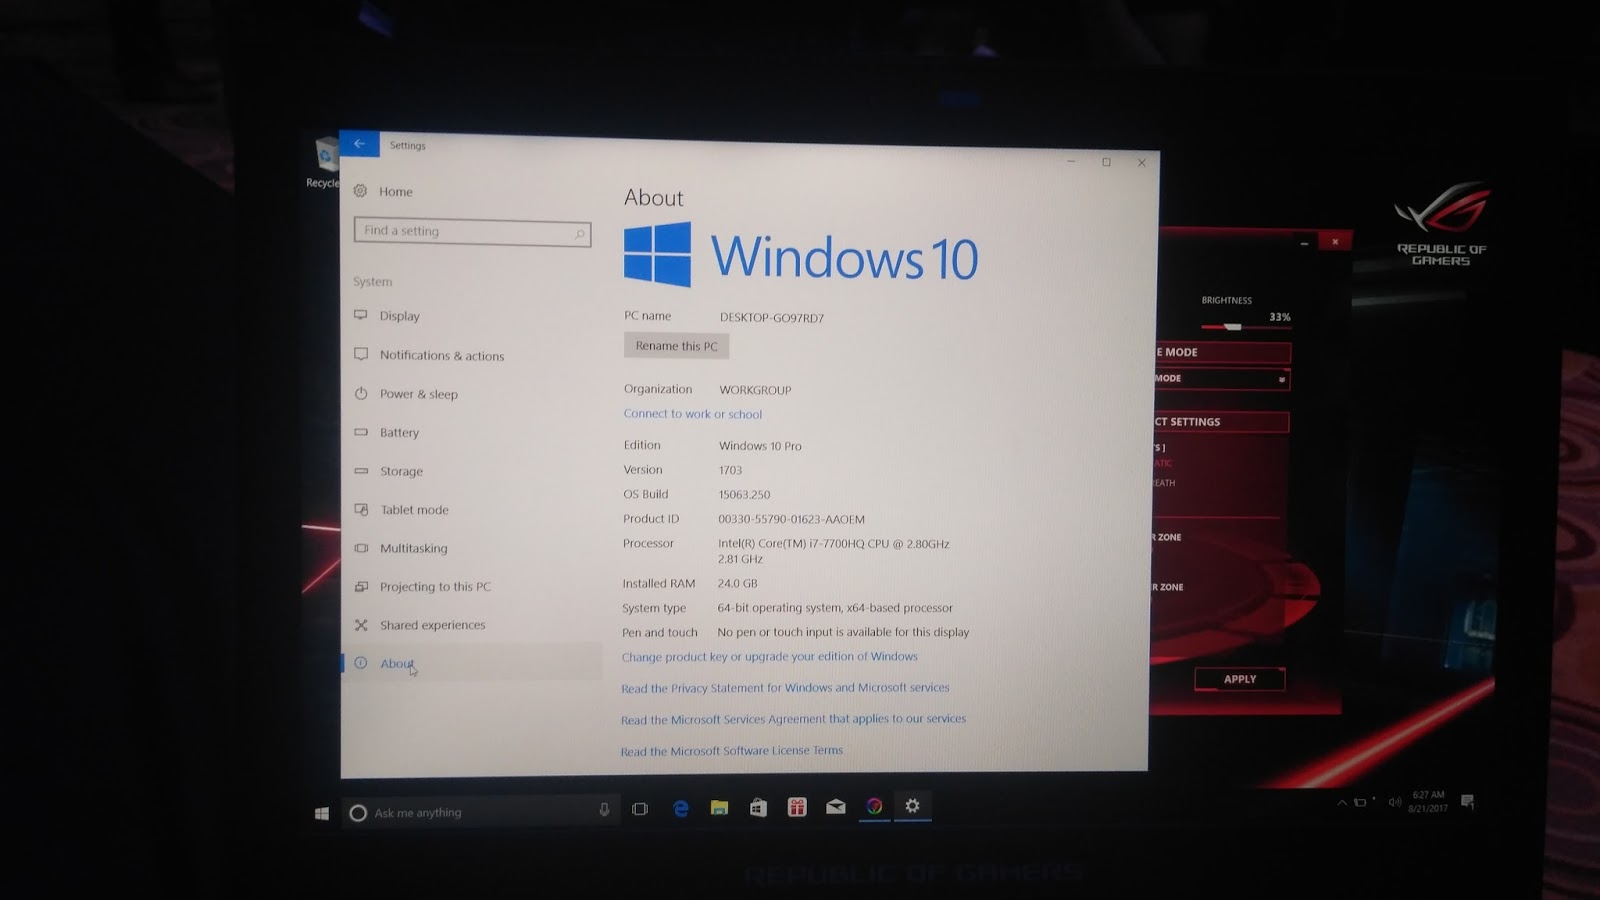This screenshot has width=1600, height=900.
Task: Open Task View from the taskbar
Action: (640, 809)
